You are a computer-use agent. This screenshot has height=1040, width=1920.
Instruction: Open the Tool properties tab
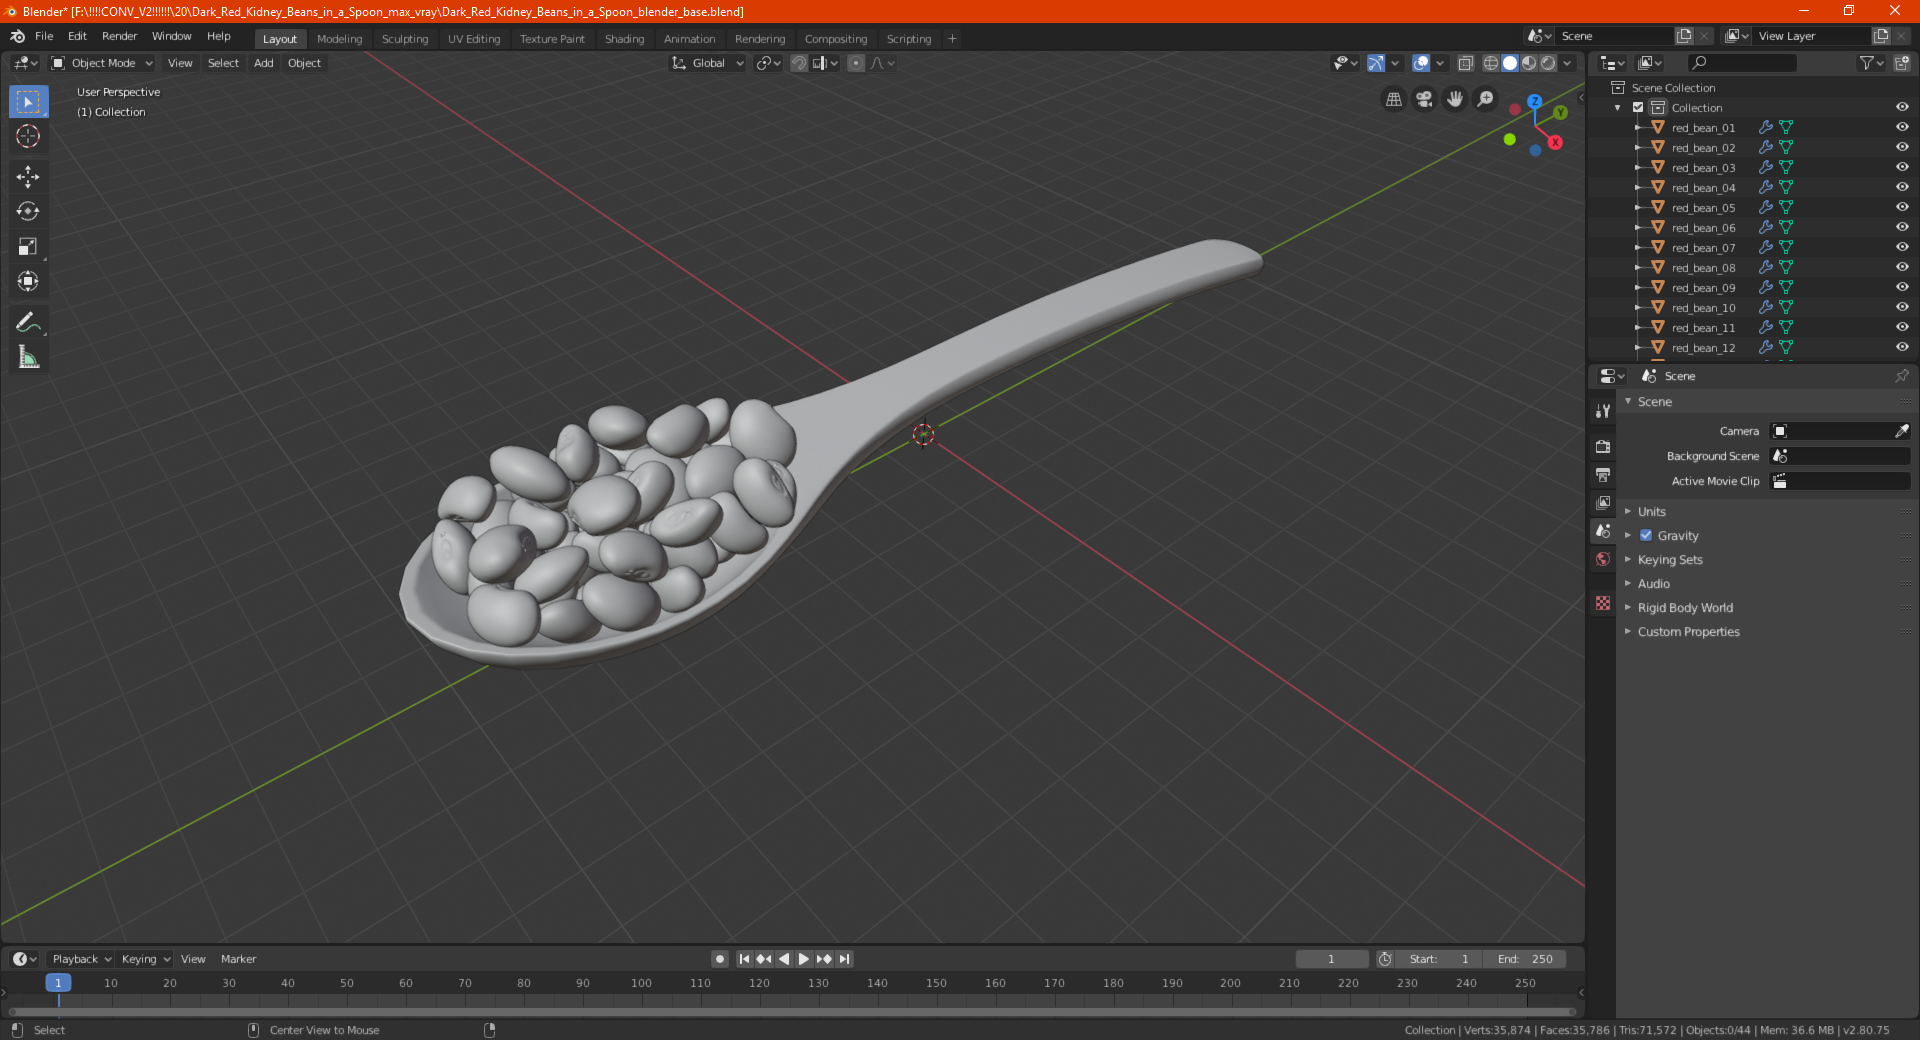pyautogui.click(x=1603, y=411)
